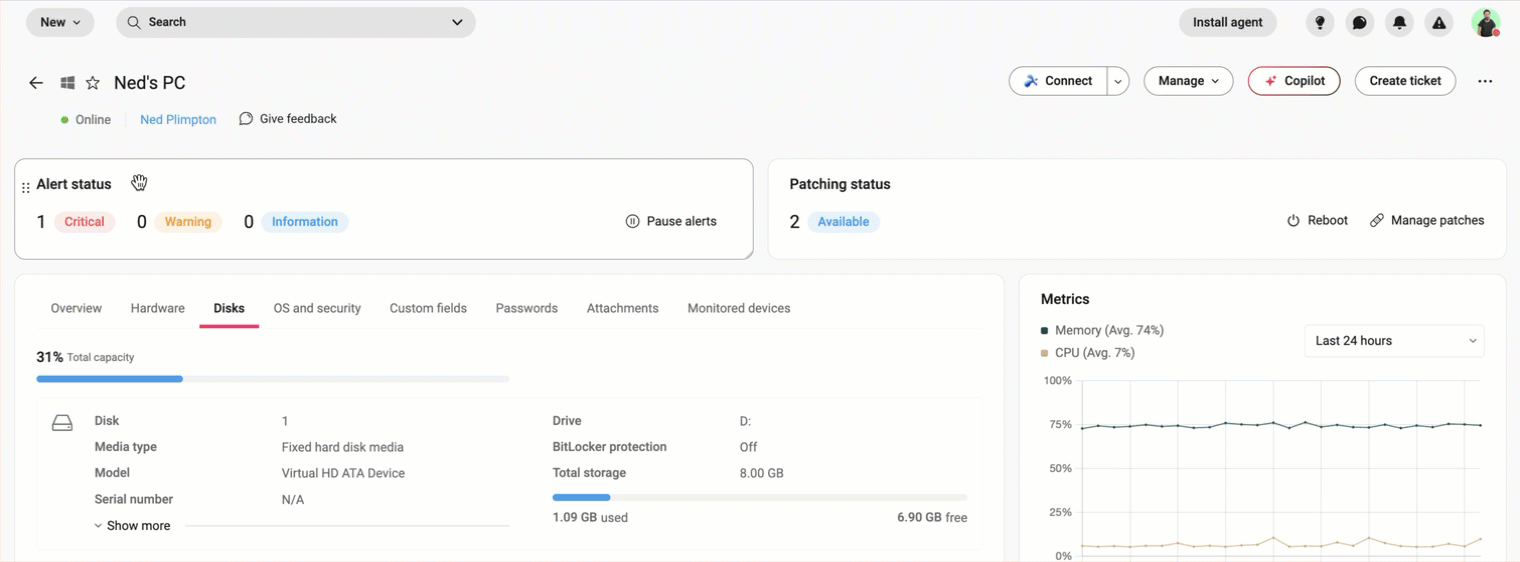The image size is (1520, 562).
Task: Click the Windows logo icon beside Ned's PC
Action: [x=67, y=83]
